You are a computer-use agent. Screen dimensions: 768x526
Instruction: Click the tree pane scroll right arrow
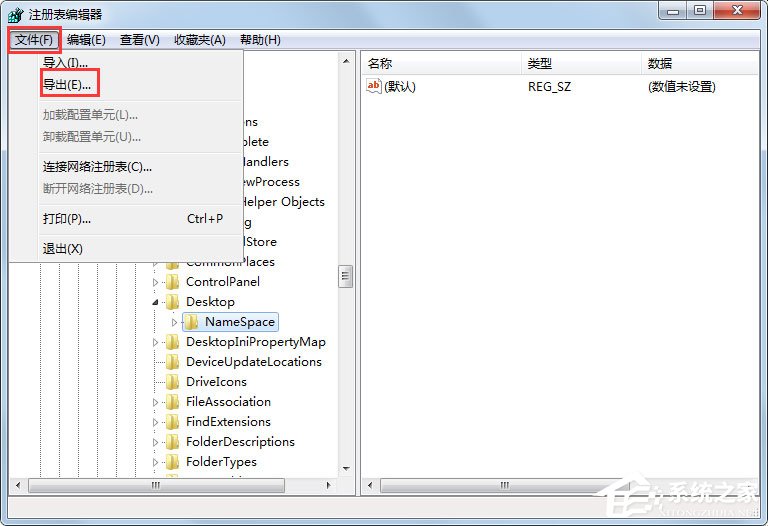(328, 485)
